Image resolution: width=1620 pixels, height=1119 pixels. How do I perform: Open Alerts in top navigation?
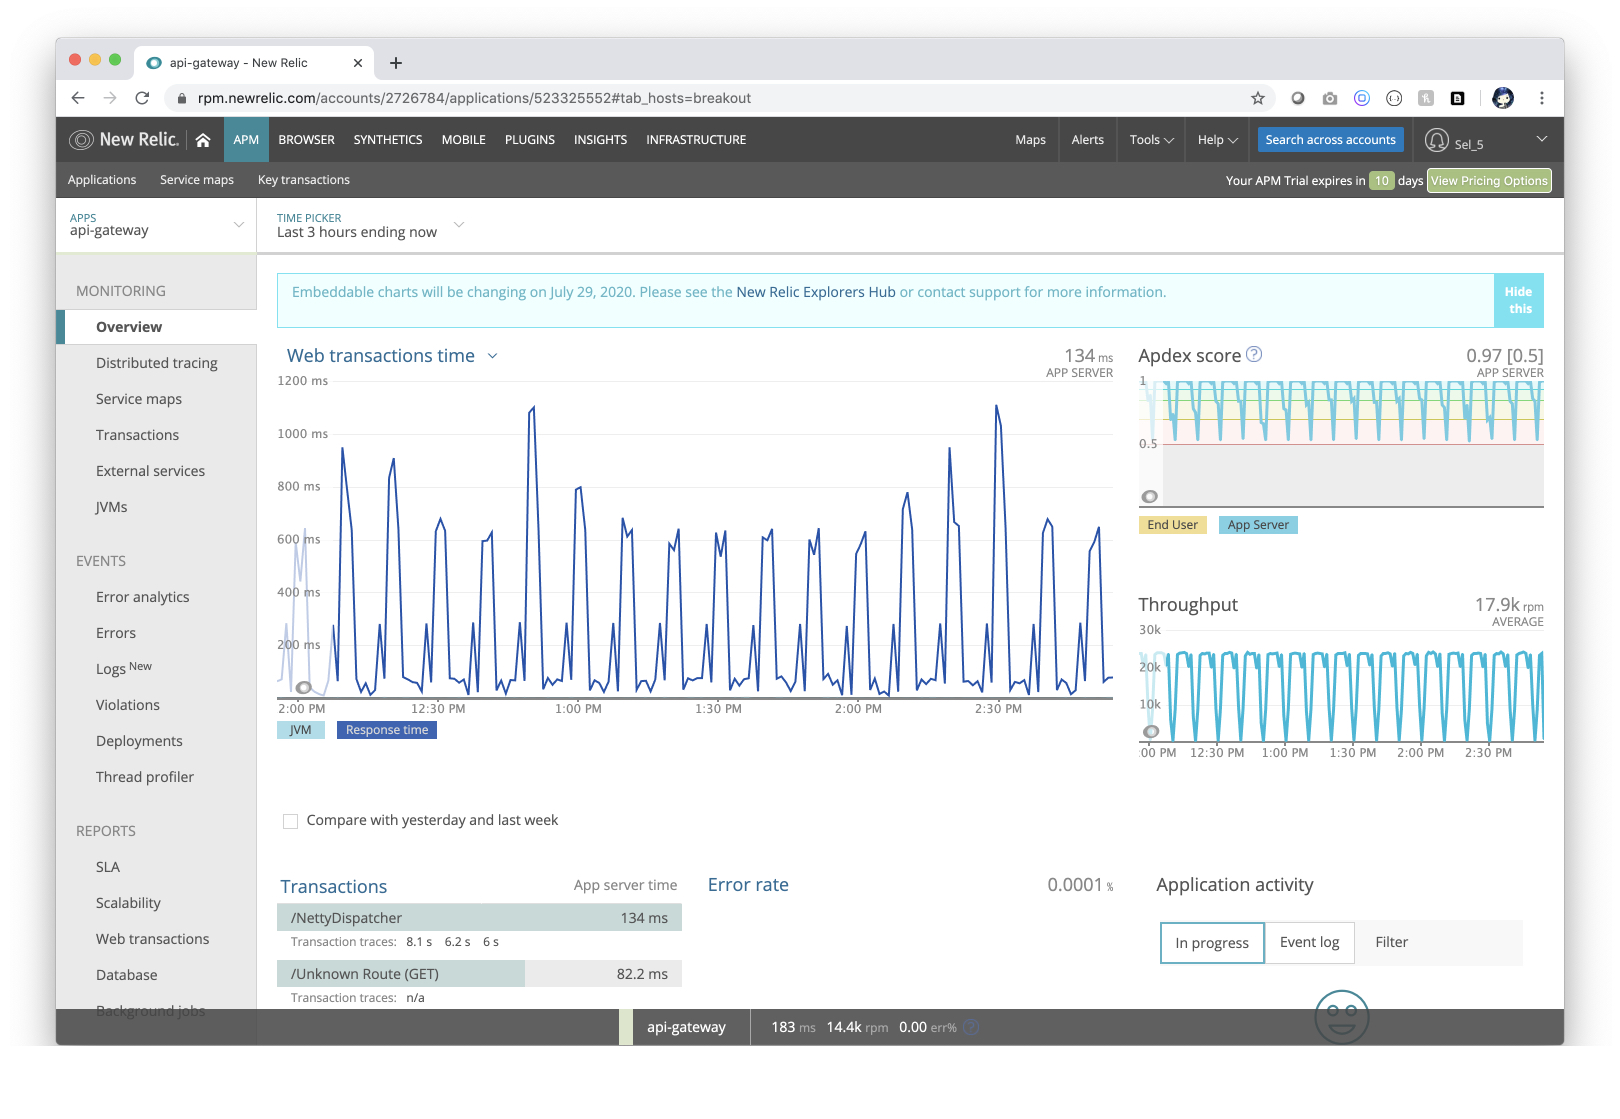pos(1088,140)
